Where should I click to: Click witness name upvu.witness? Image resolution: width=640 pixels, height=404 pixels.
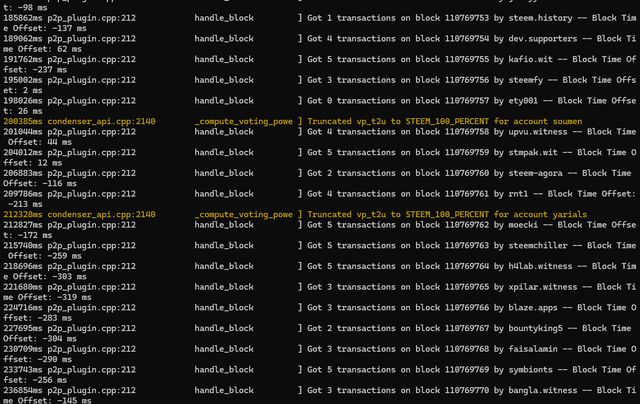pyautogui.click(x=538, y=132)
